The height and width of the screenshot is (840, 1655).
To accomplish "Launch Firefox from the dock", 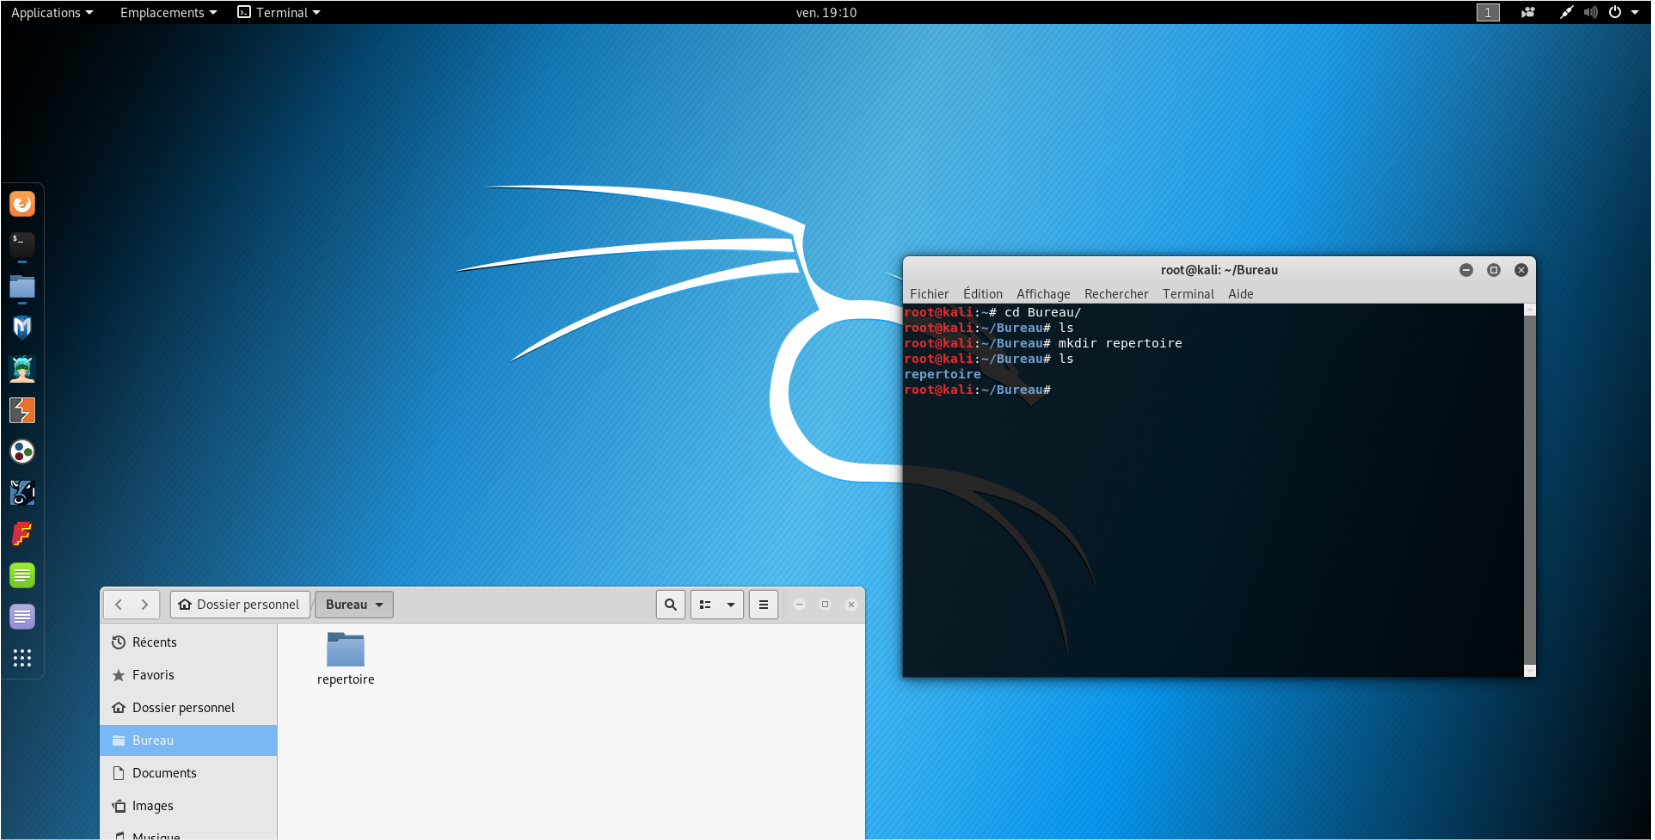I will point(22,204).
